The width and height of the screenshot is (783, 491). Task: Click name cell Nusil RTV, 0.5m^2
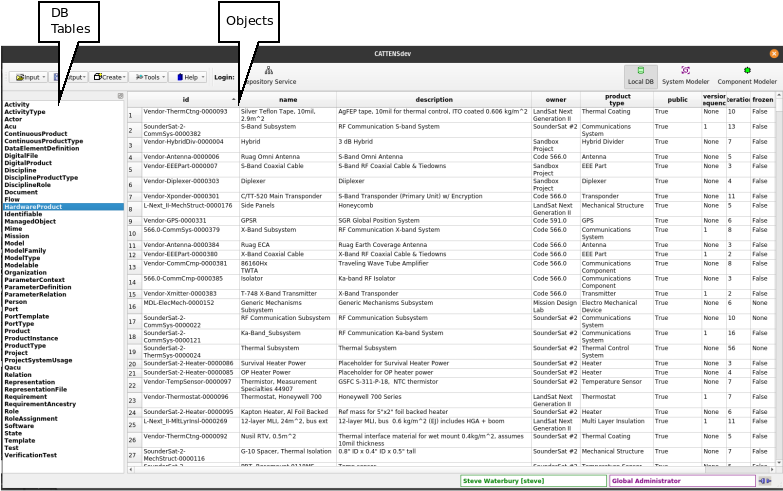tap(288, 440)
